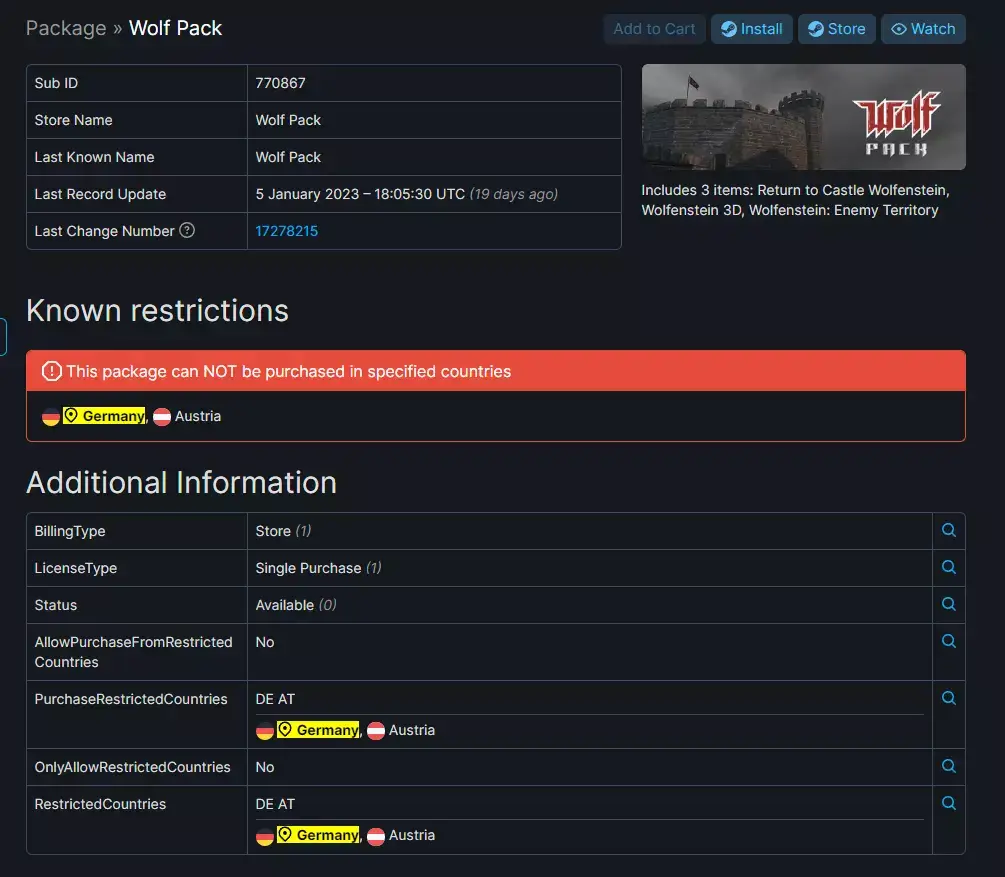Click Austria in RestrictedCountries row
This screenshot has height=877, width=1005.
click(x=411, y=835)
